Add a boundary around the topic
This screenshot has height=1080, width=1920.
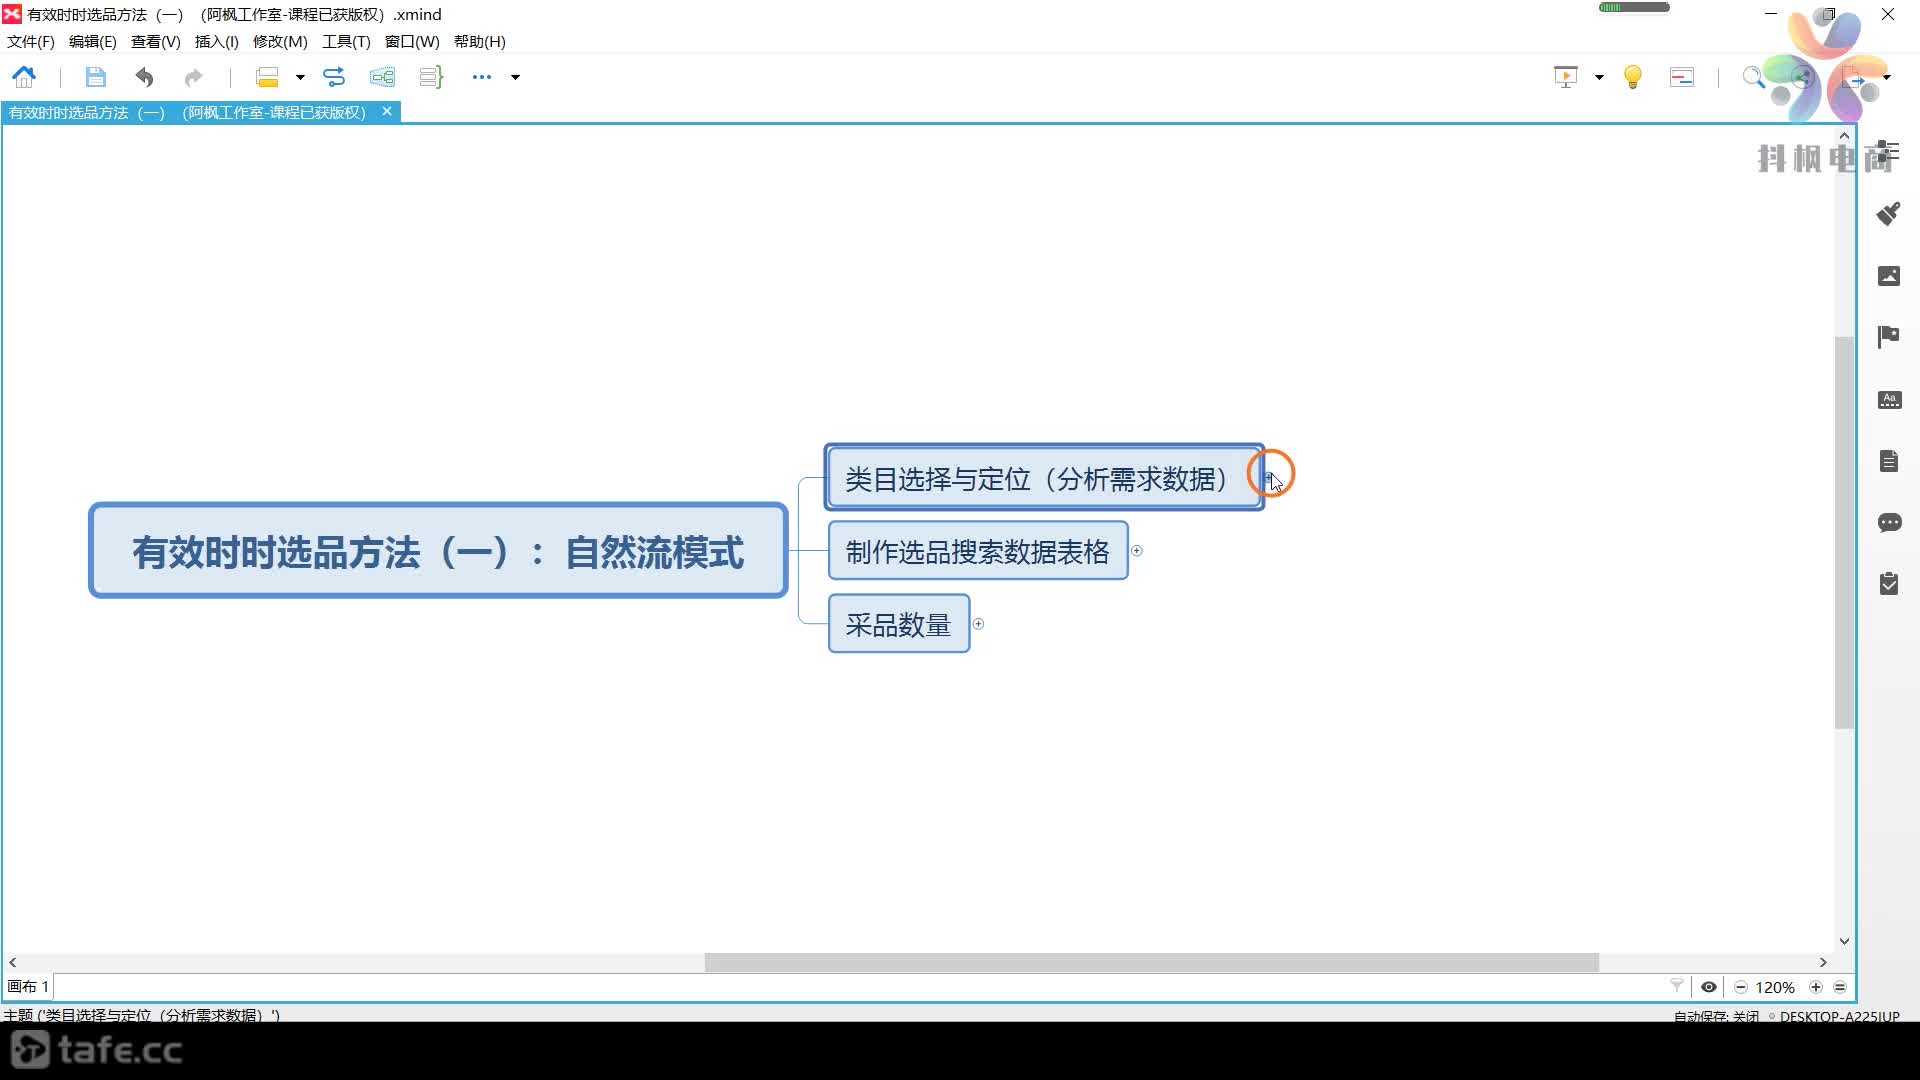[x=382, y=77]
